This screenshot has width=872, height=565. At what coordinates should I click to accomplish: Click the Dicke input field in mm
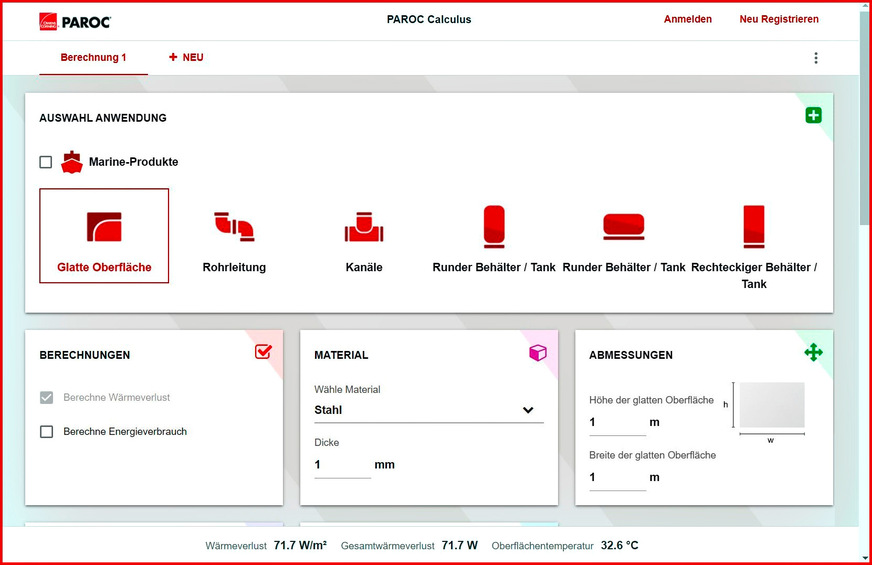(342, 465)
